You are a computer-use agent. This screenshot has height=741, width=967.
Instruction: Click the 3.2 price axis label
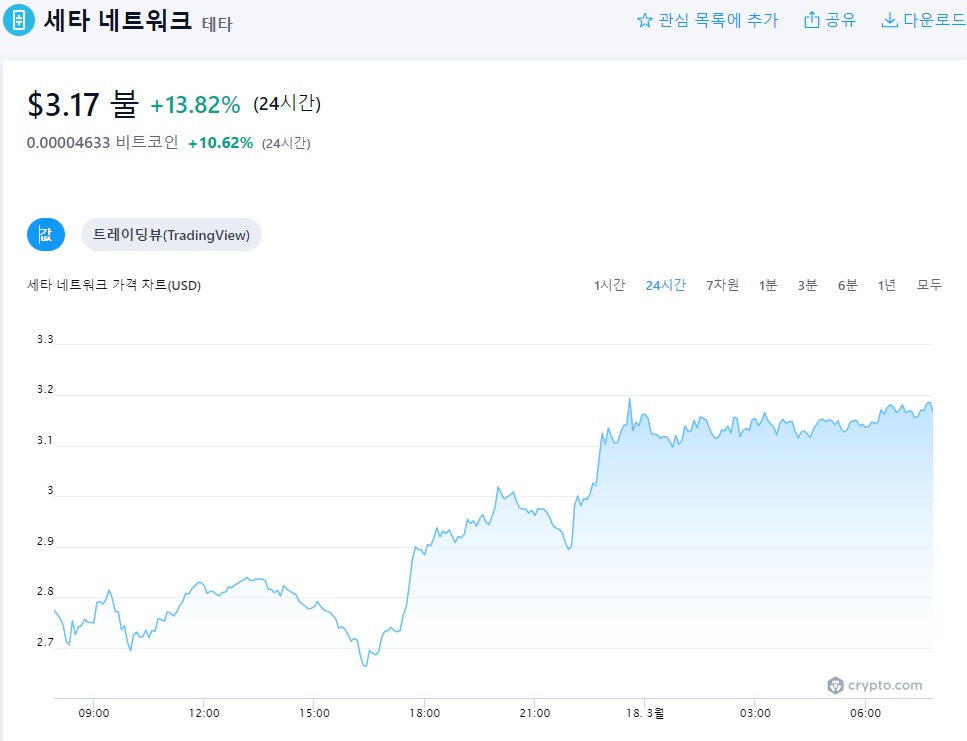pyautogui.click(x=45, y=390)
